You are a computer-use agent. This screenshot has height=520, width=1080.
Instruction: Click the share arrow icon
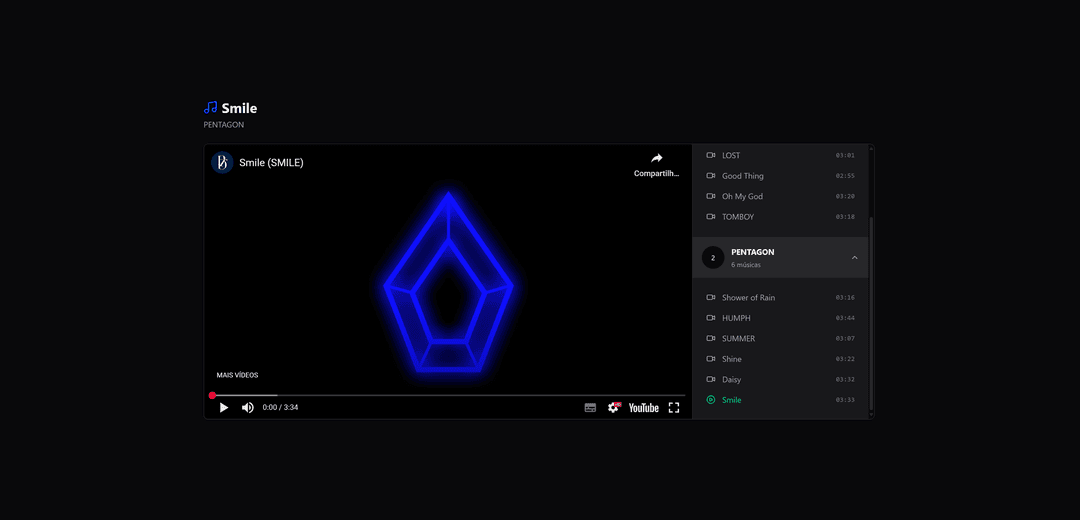[656, 159]
